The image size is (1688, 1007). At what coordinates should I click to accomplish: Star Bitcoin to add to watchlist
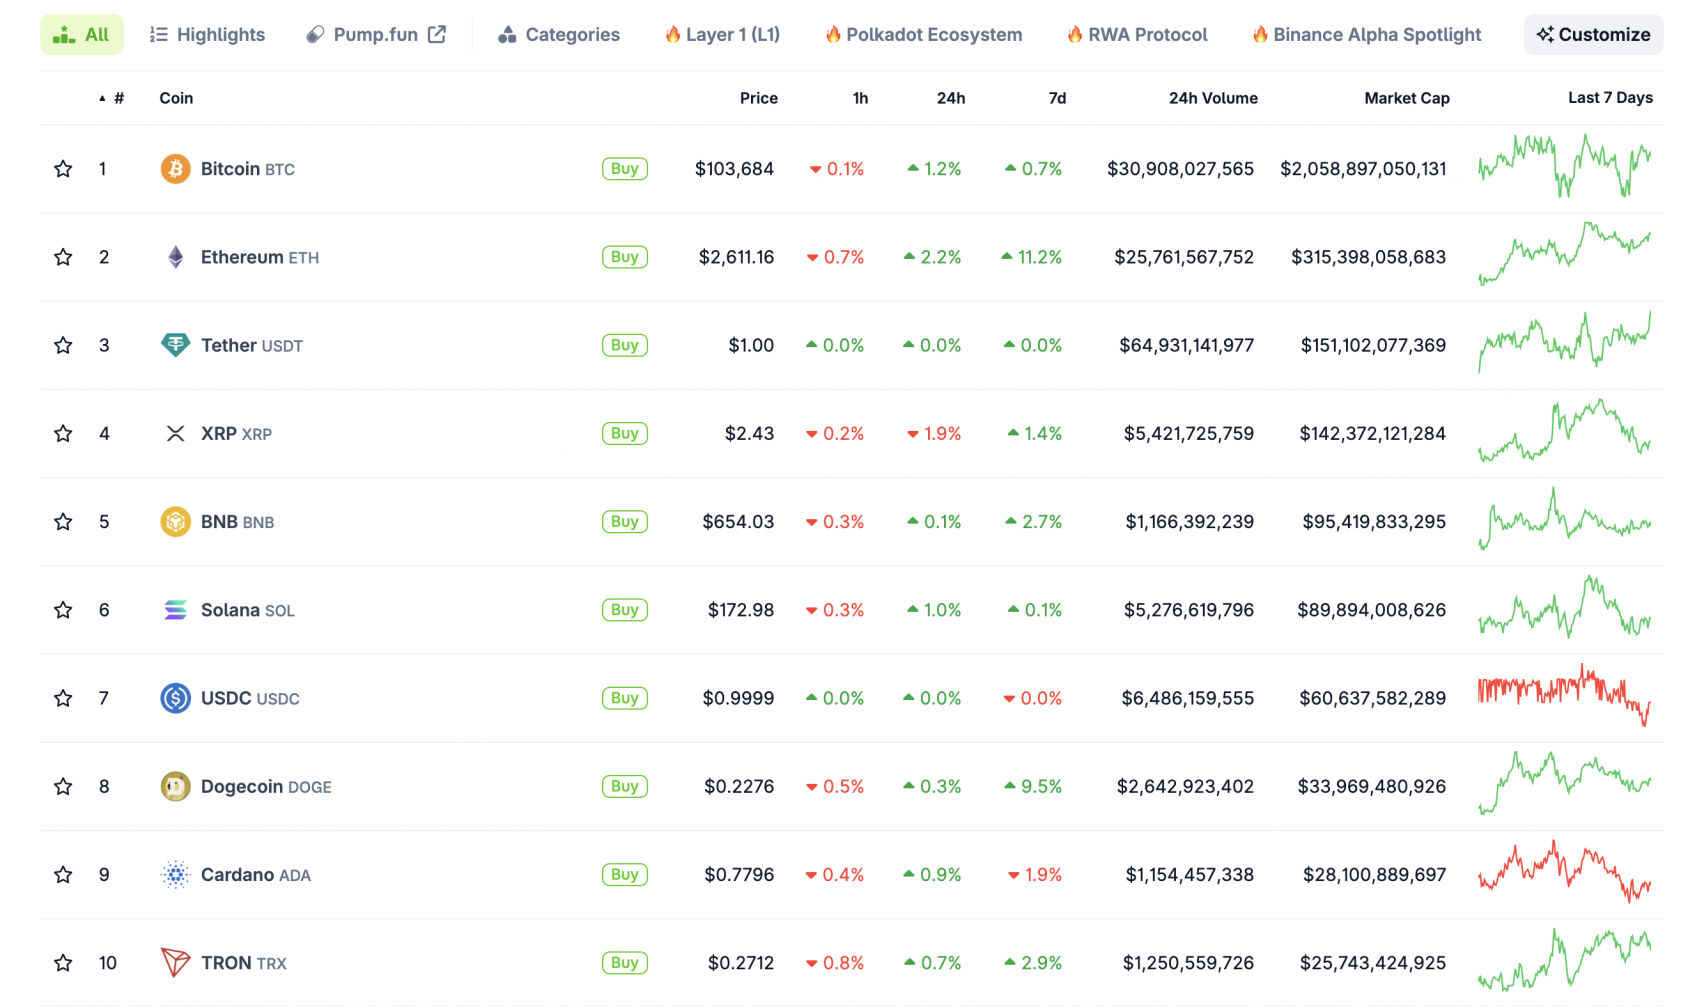tap(63, 169)
